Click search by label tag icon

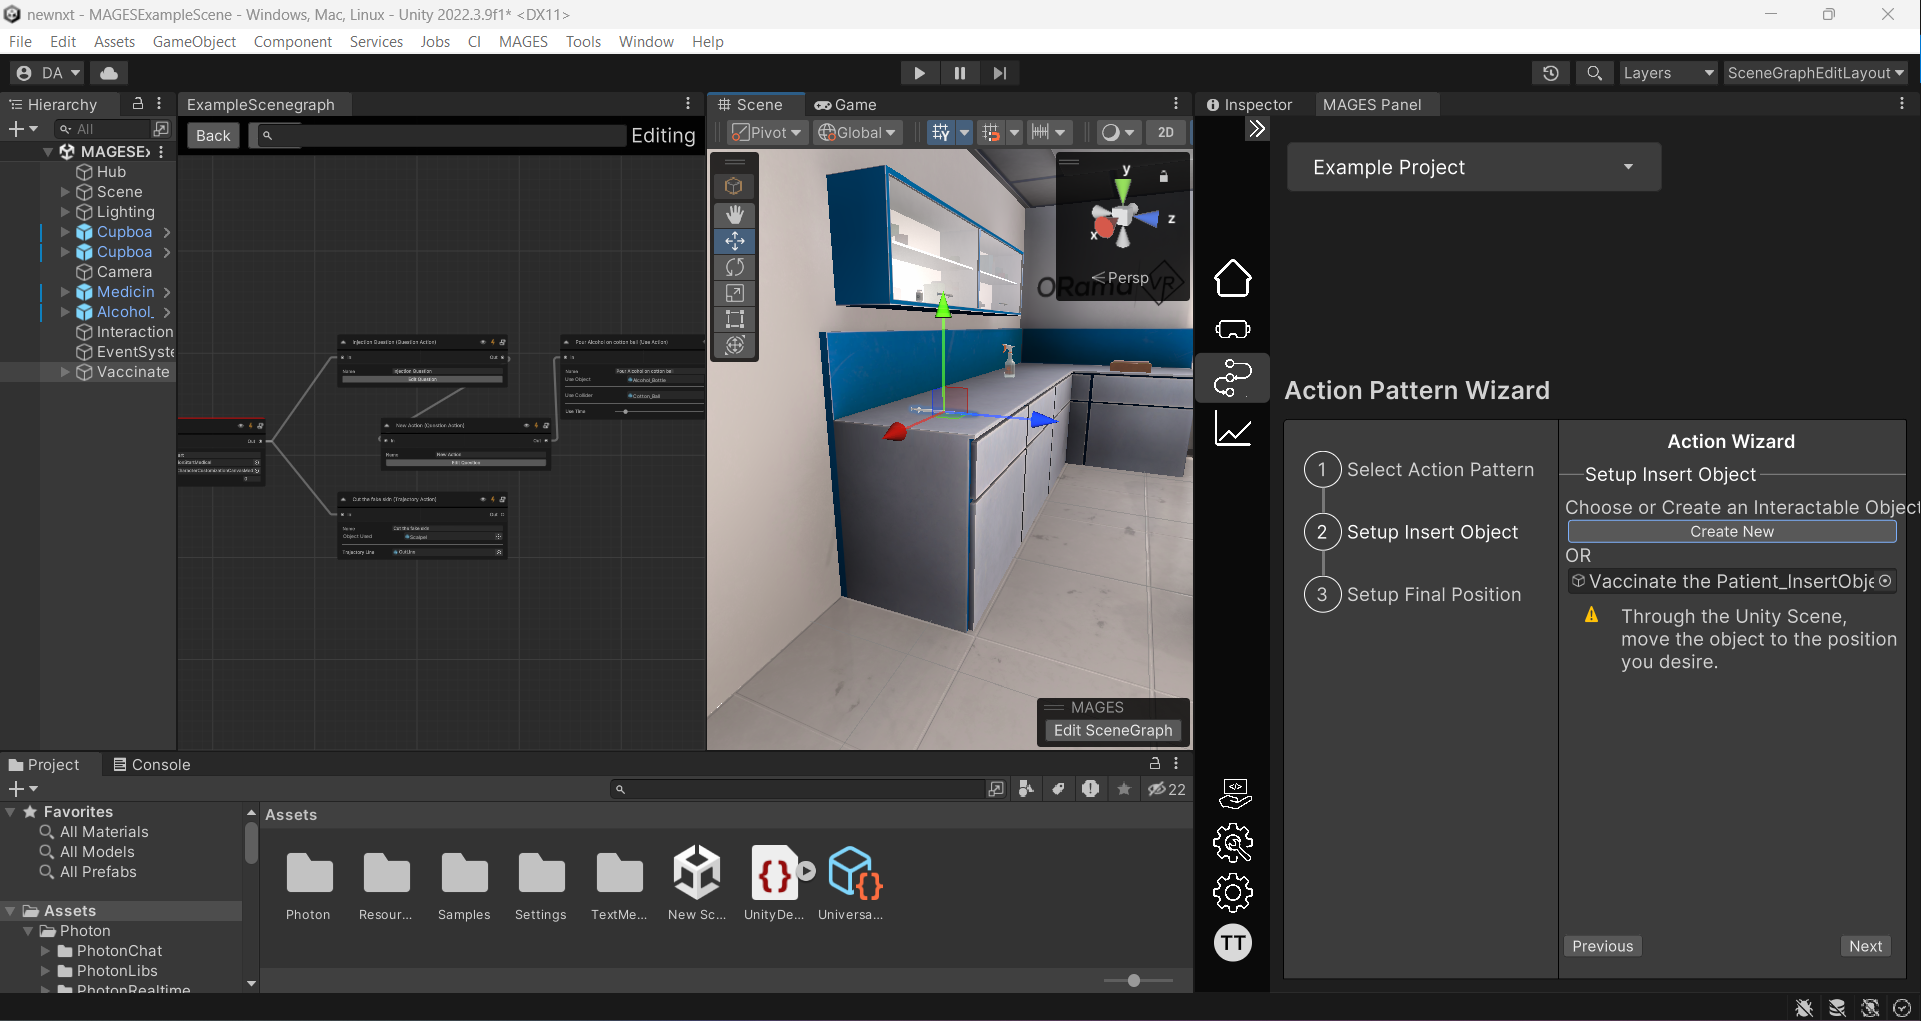[1058, 789]
